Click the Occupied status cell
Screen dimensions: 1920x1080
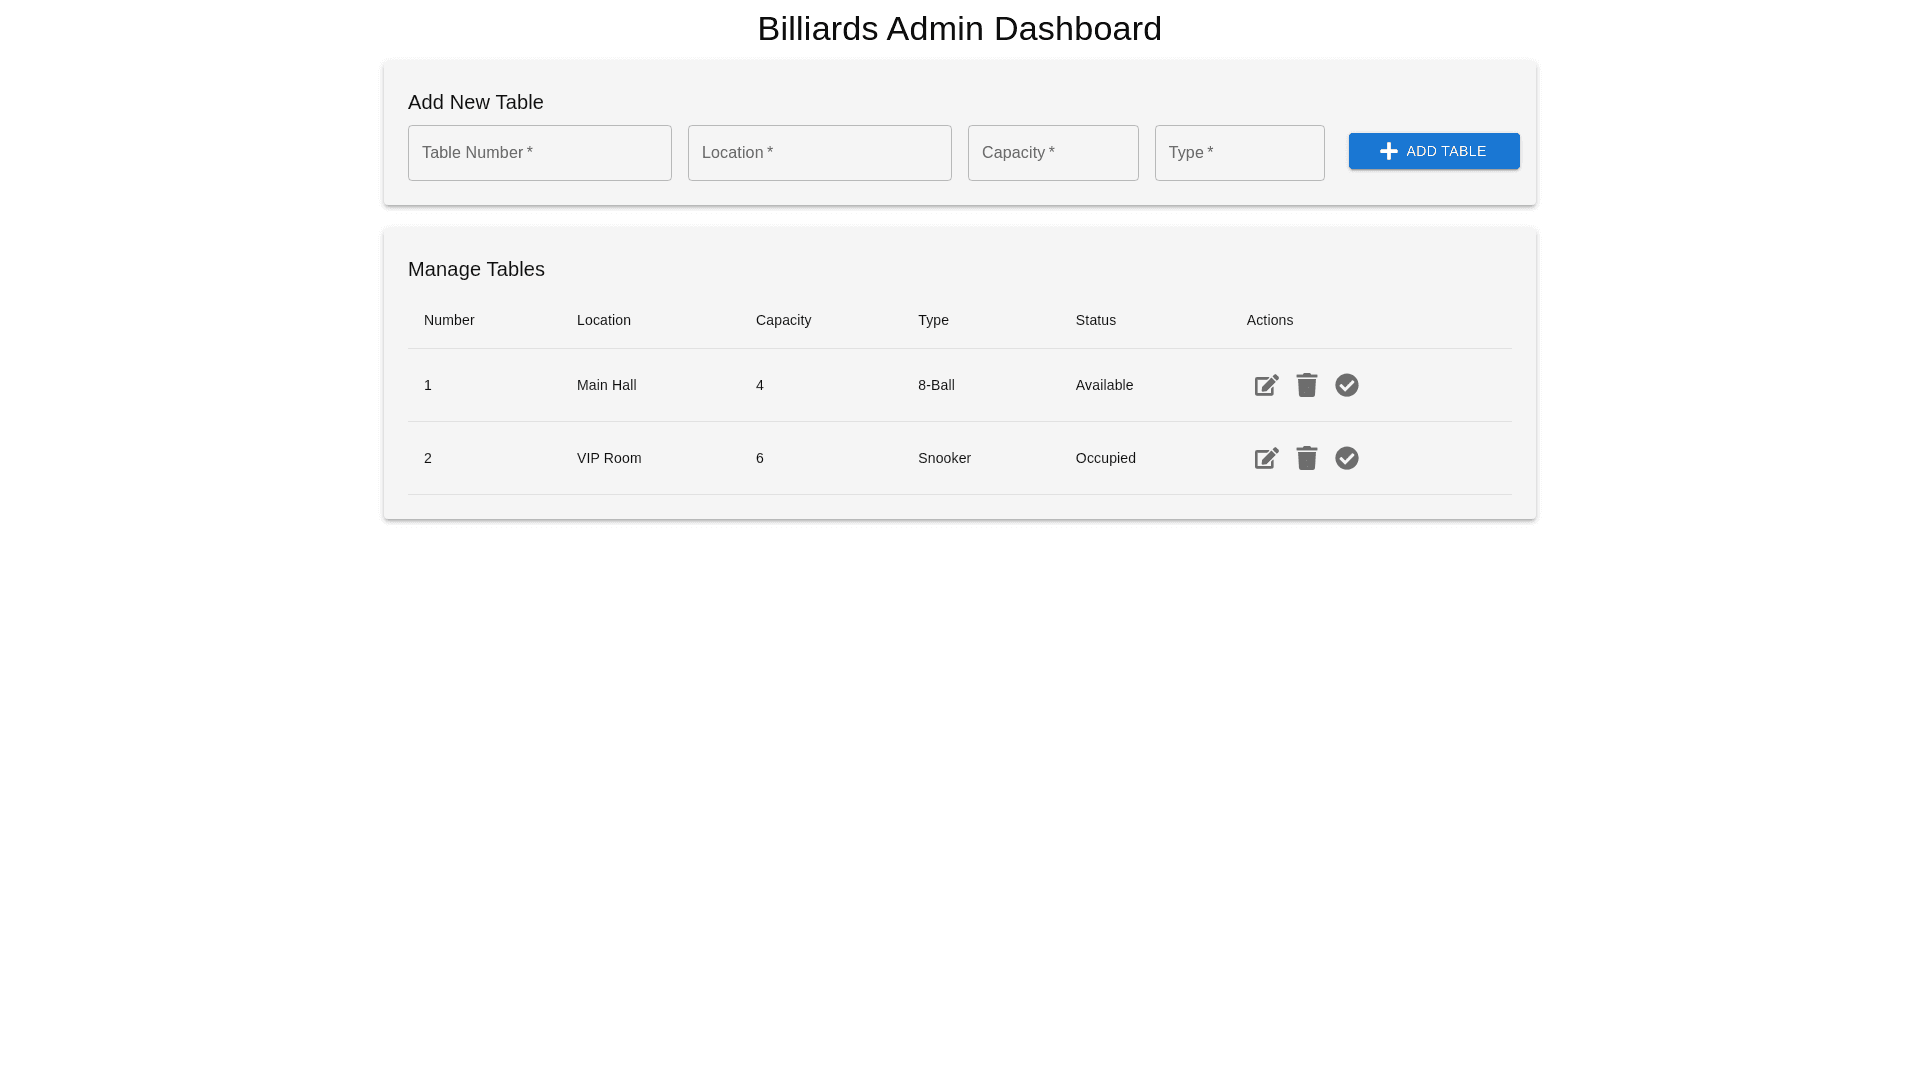[1105, 459]
